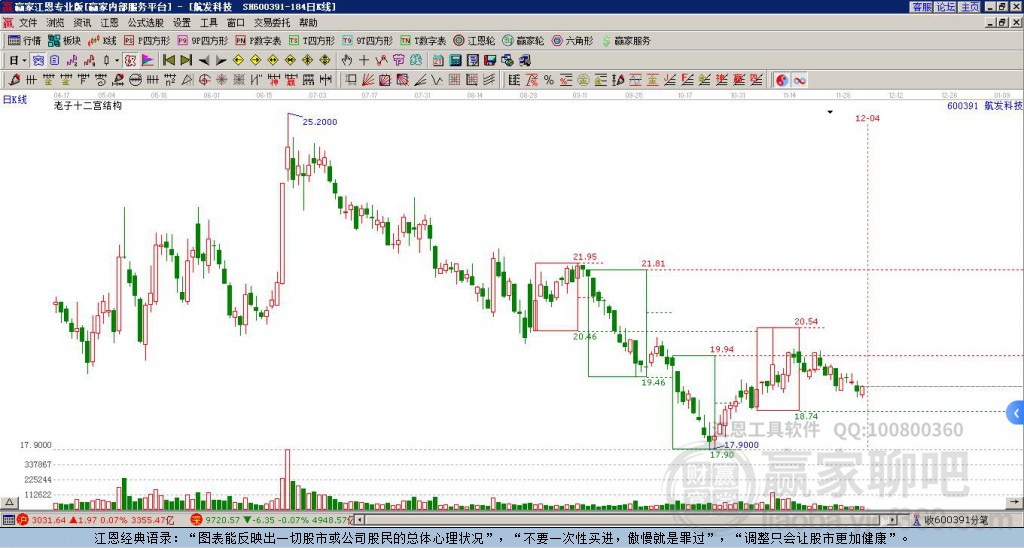Image resolution: width=1024 pixels, height=548 pixels.
Task: Open the calendar icon
Action: click(x=438, y=60)
